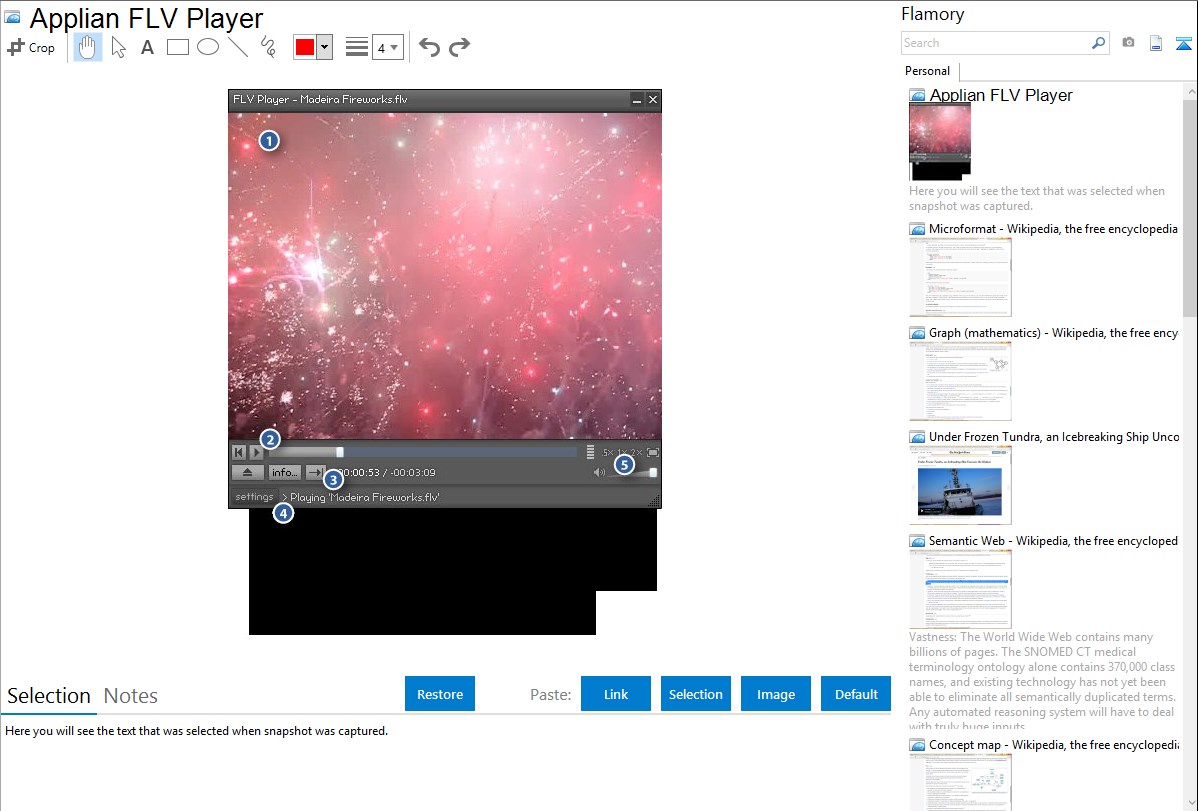Click the Flamory search field
Viewport: 1198px width, 811px height.
[996, 43]
